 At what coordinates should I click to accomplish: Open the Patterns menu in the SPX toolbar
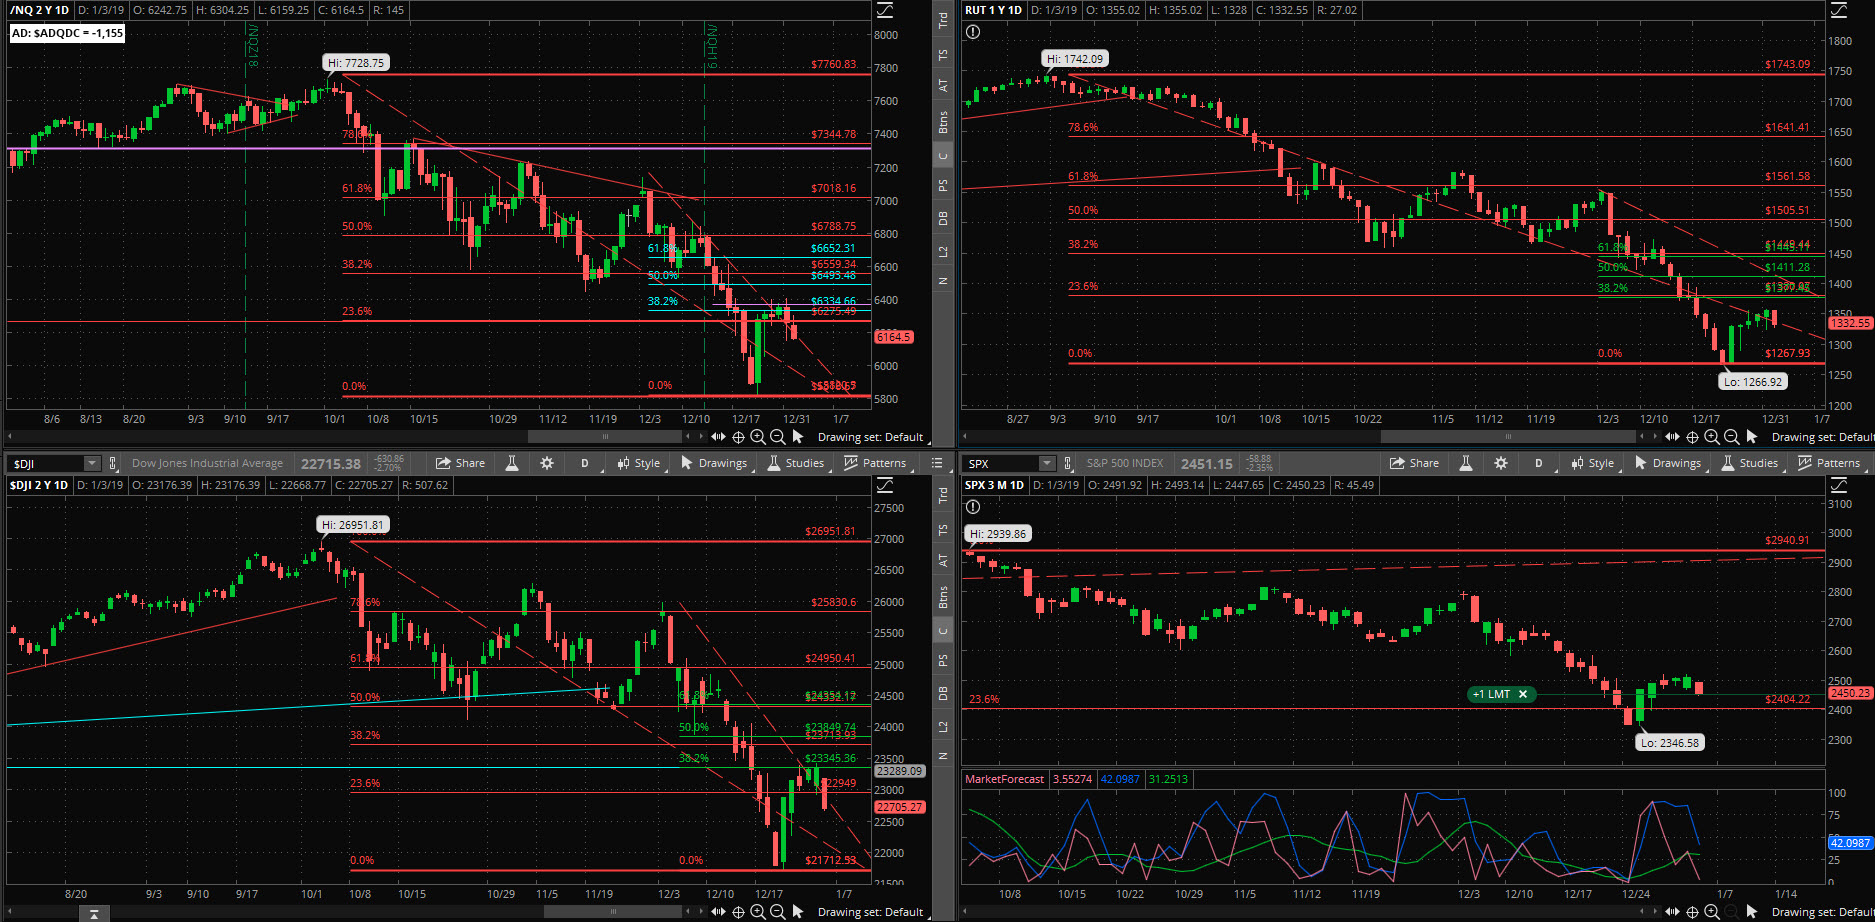coord(1829,463)
